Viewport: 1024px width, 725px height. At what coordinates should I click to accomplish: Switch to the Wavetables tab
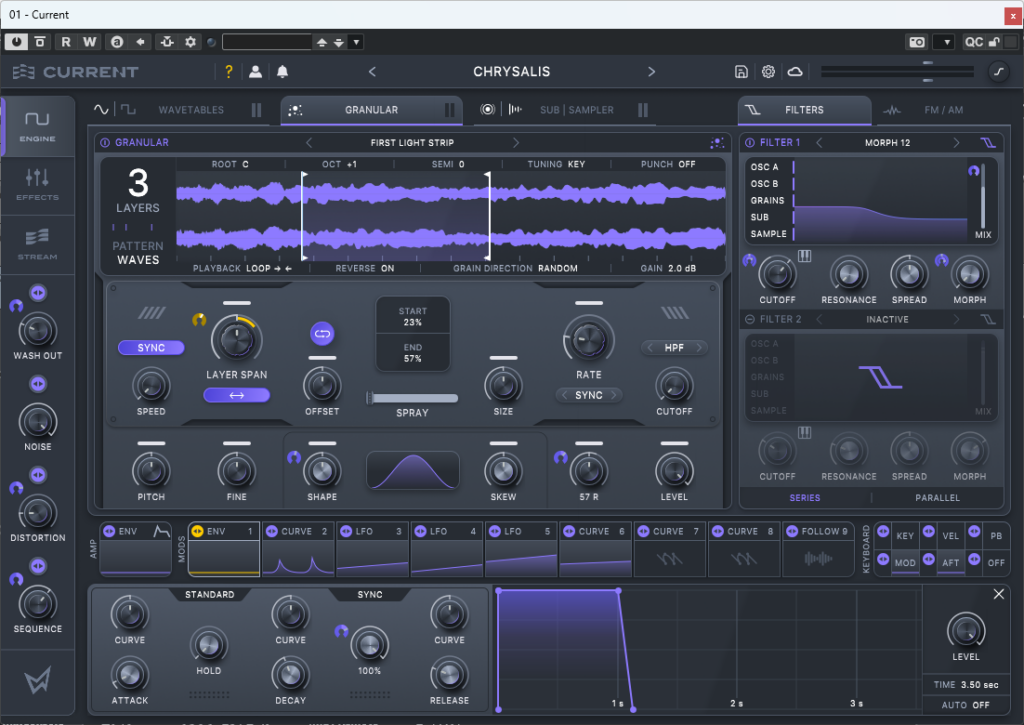pos(191,110)
